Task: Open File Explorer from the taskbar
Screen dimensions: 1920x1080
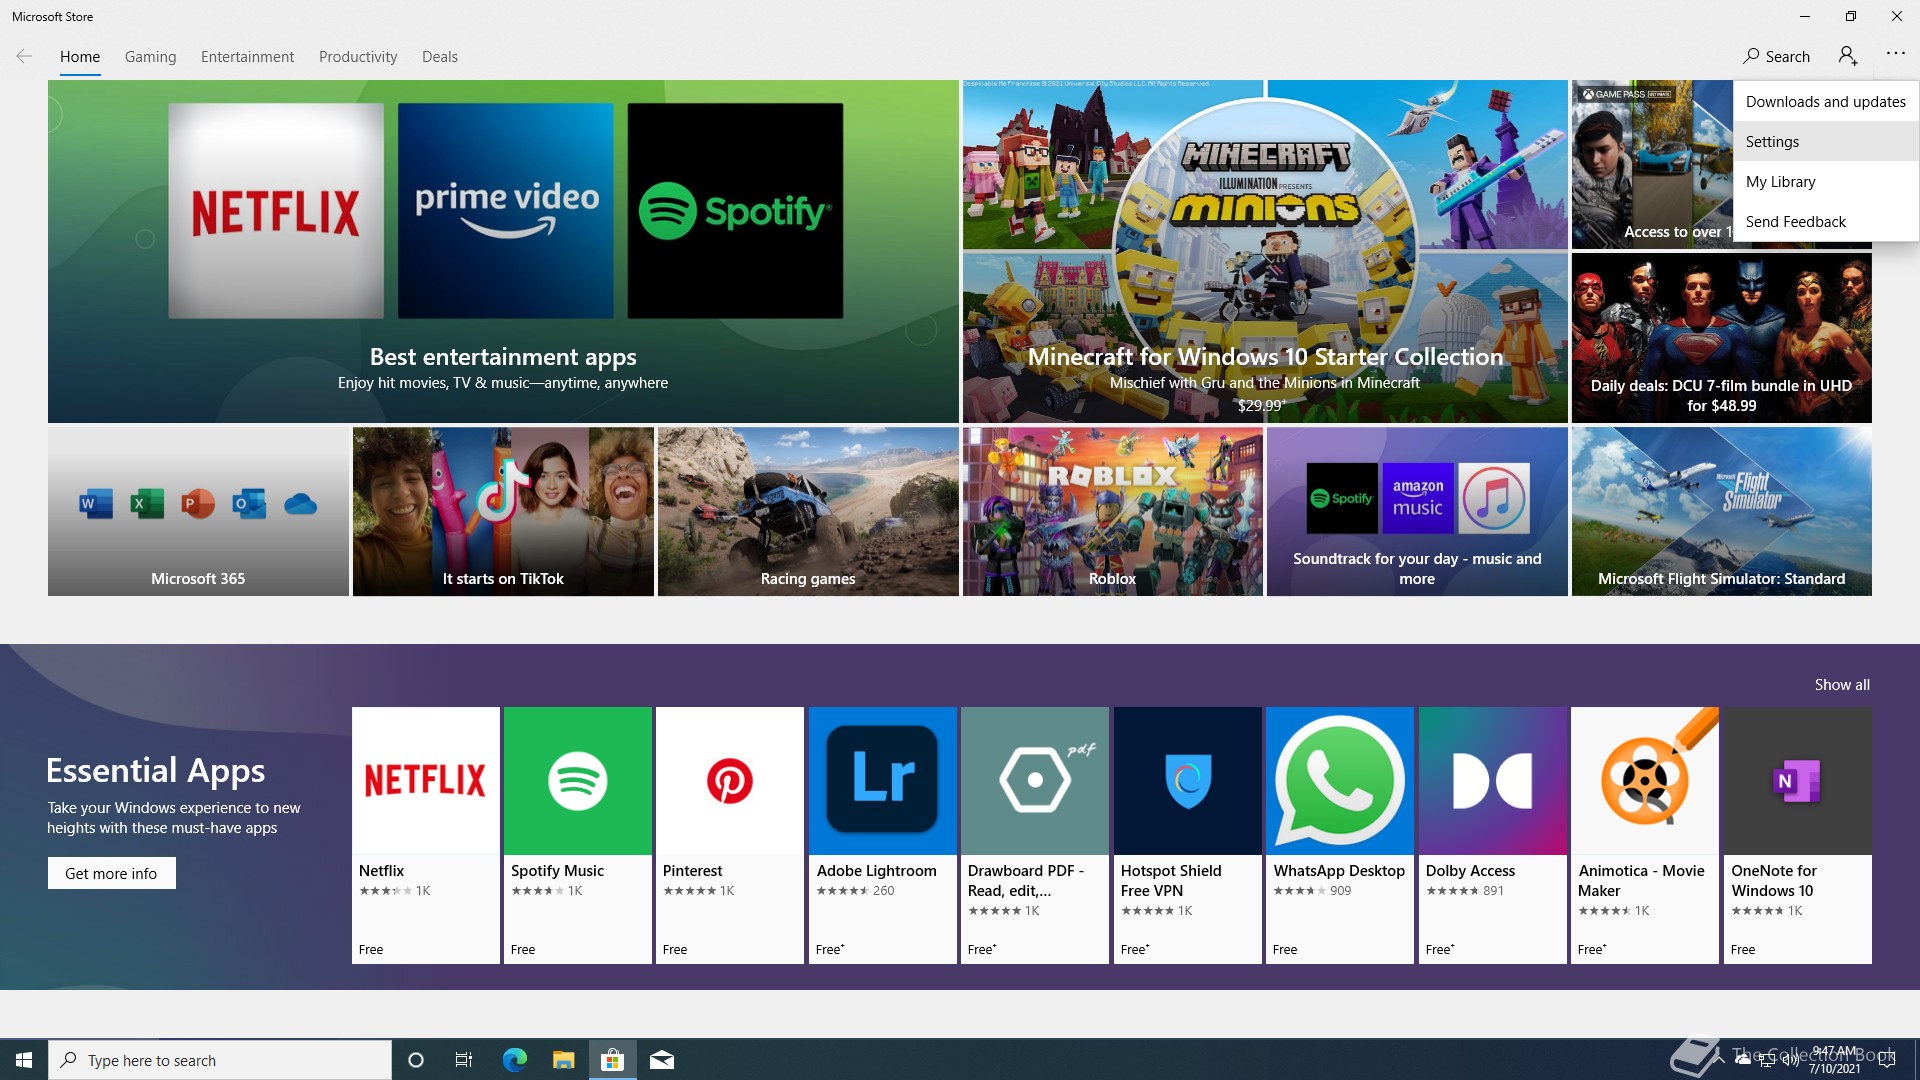Action: point(563,1060)
